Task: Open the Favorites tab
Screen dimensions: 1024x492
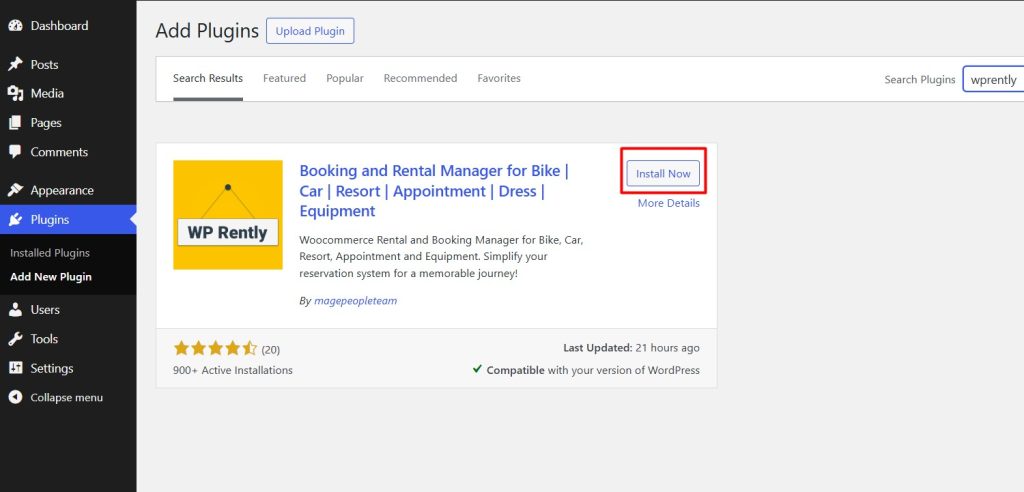Action: [498, 78]
